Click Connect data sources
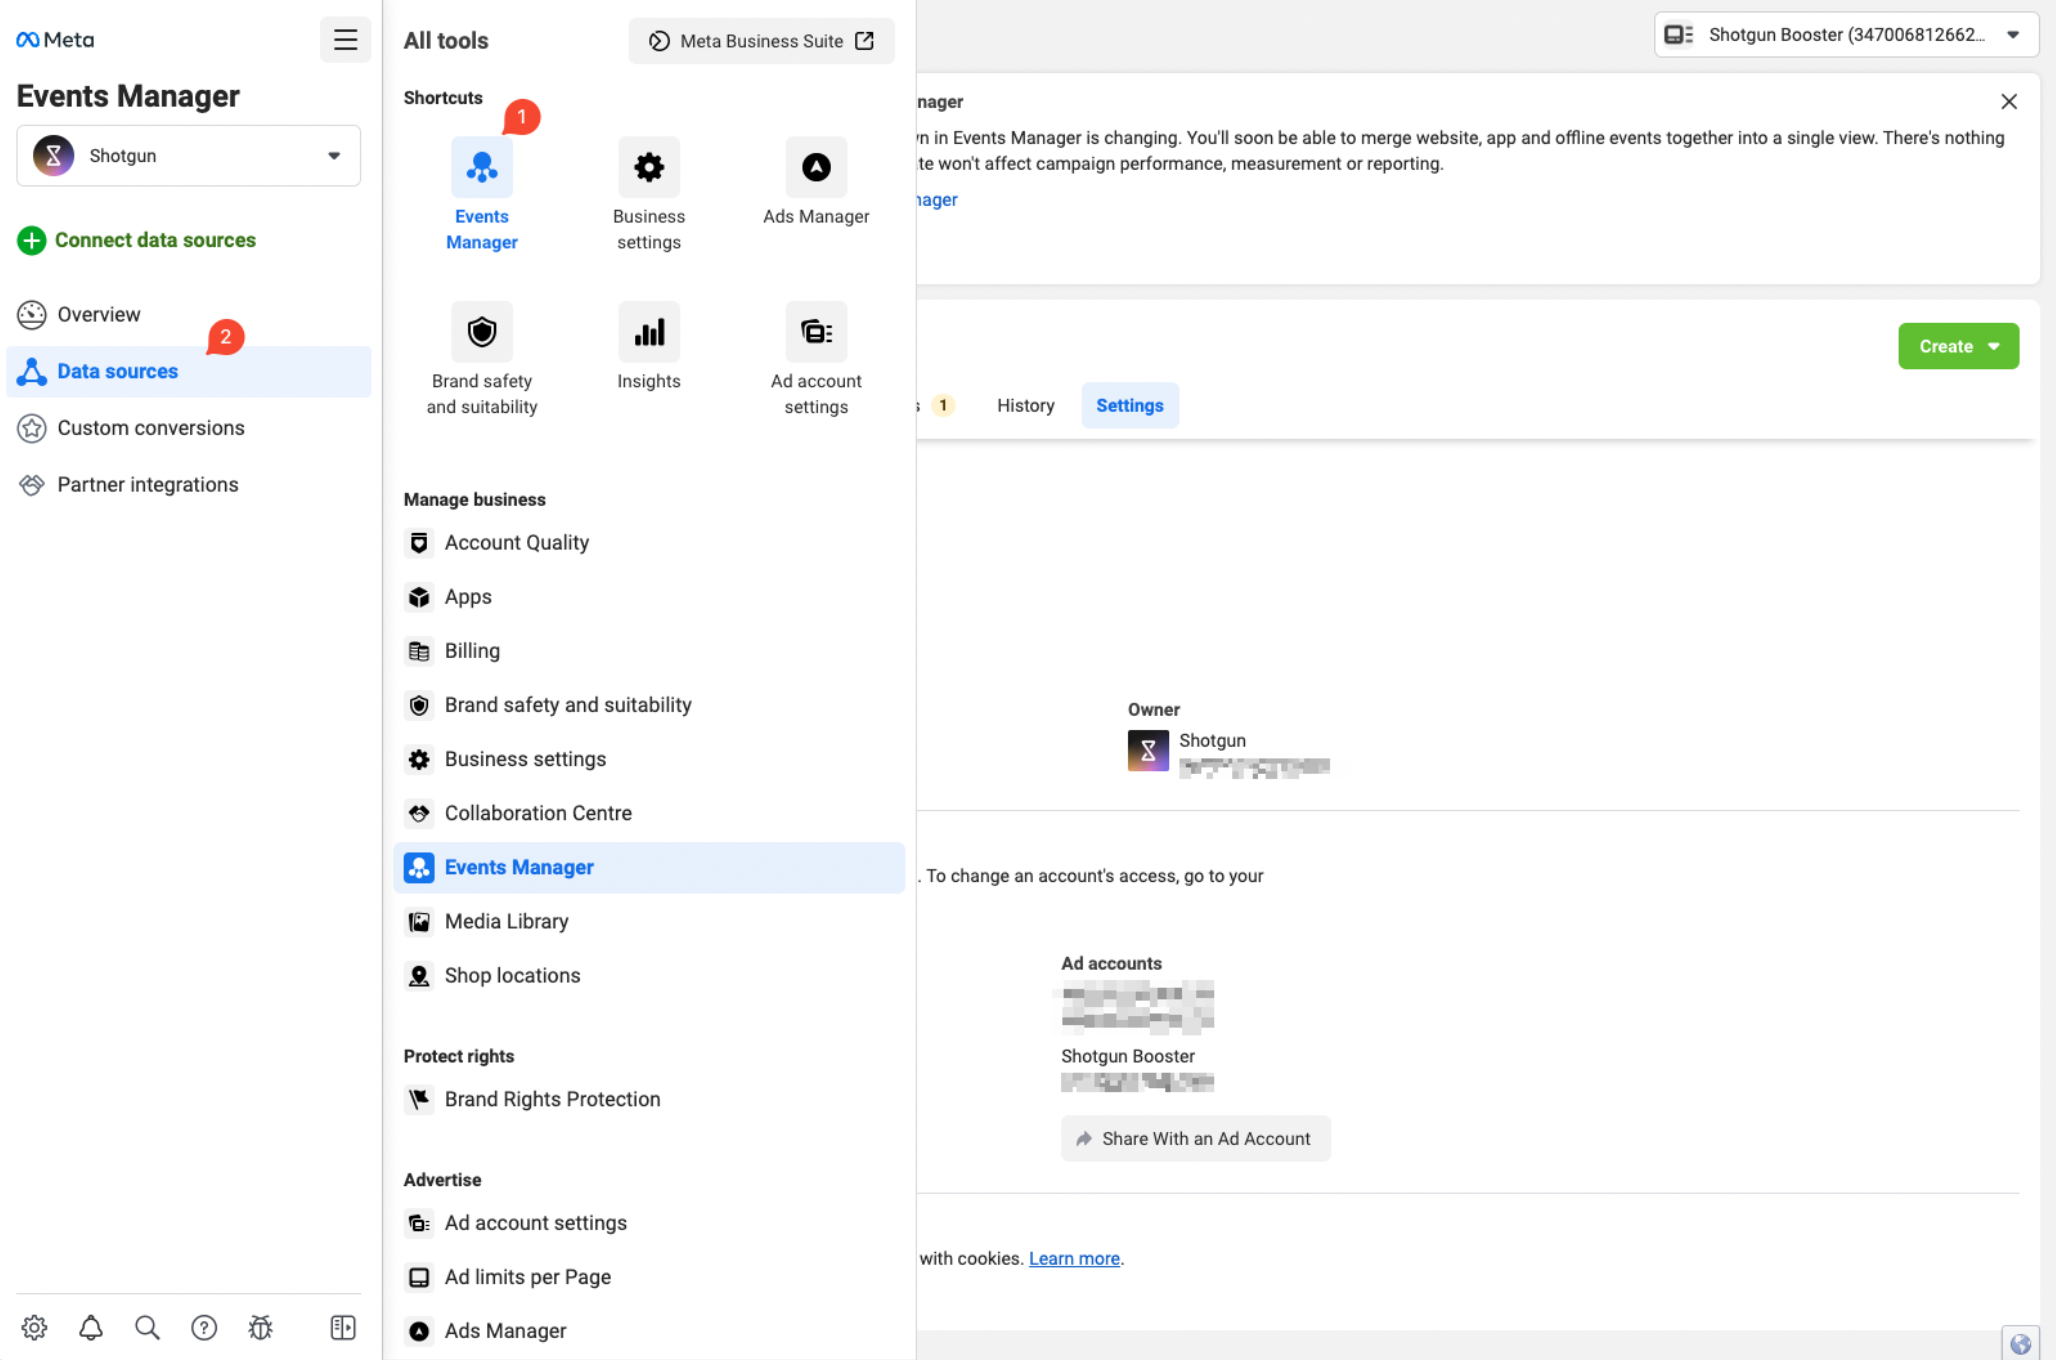Screen dimensions: 2056x1360 pyautogui.click(x=137, y=240)
